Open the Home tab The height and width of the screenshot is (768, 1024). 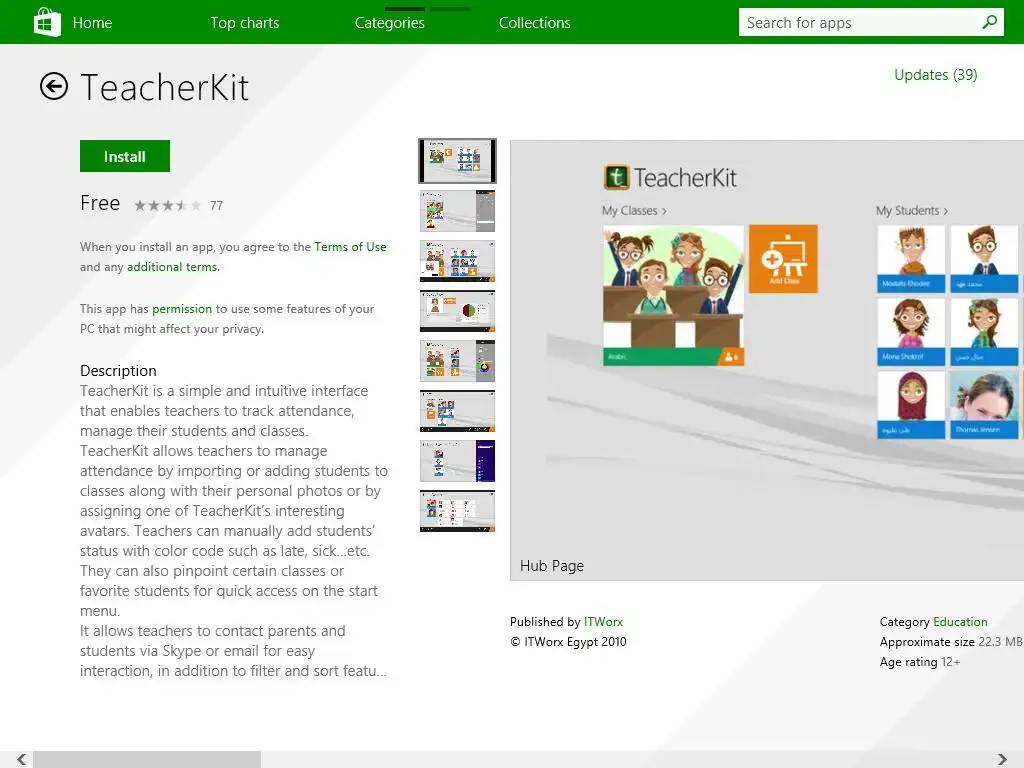(92, 23)
